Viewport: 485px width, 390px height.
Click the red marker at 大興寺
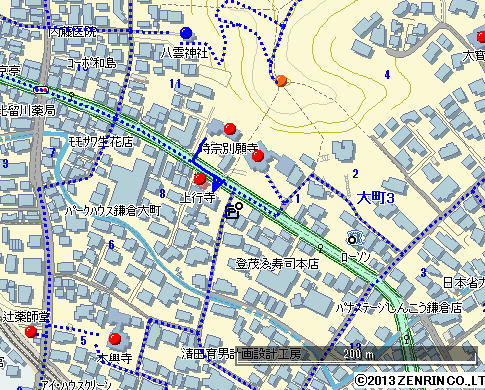tap(115, 339)
